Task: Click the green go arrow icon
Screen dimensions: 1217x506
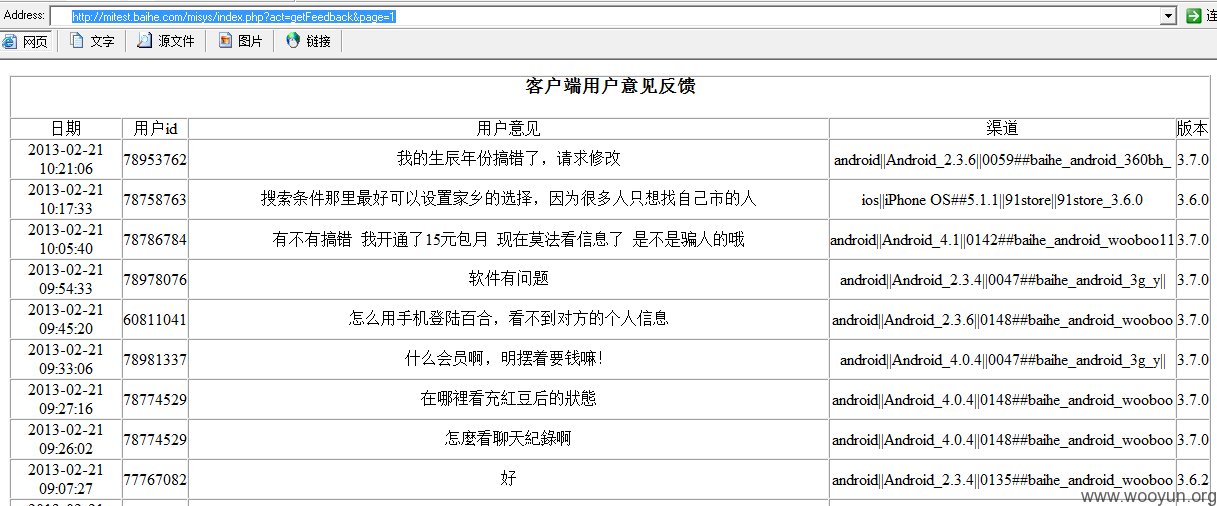Action: tap(1193, 16)
